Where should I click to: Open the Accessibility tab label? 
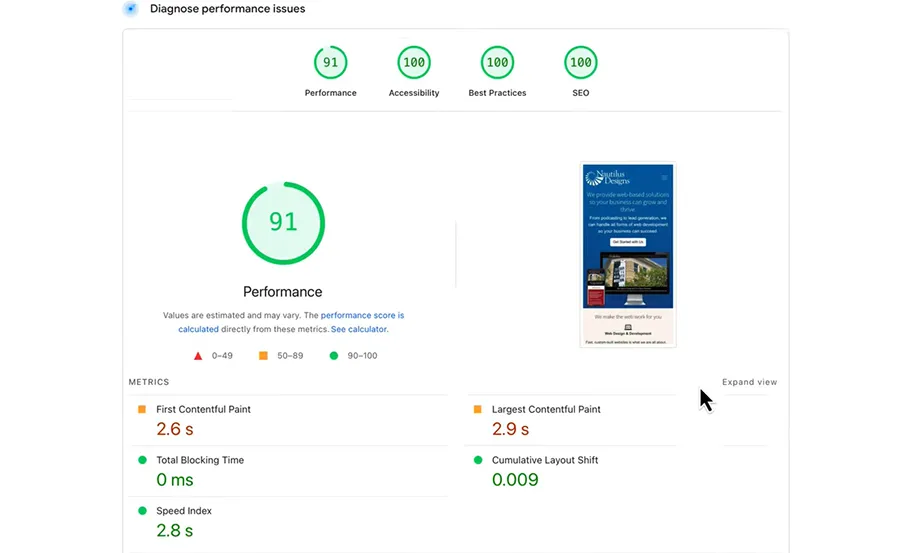coord(413,93)
